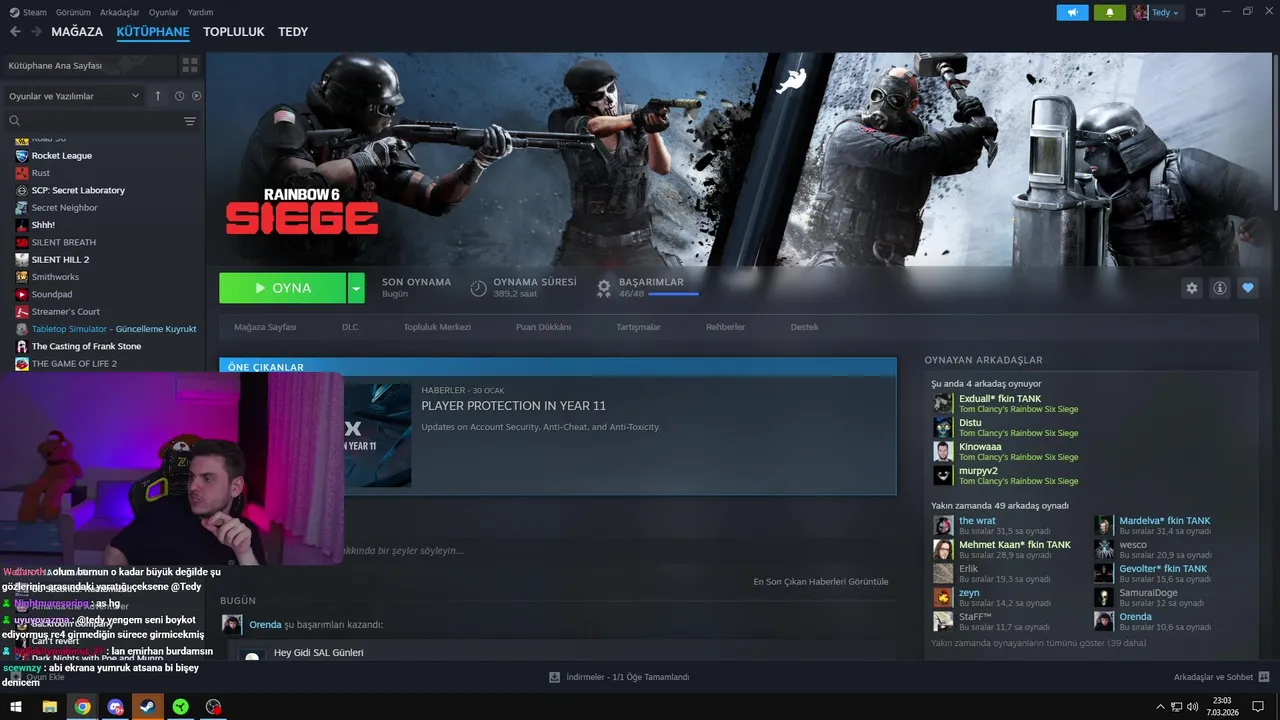The height and width of the screenshot is (720, 1280).
Task: Select The Casting of Frank Stone
Action: point(86,346)
